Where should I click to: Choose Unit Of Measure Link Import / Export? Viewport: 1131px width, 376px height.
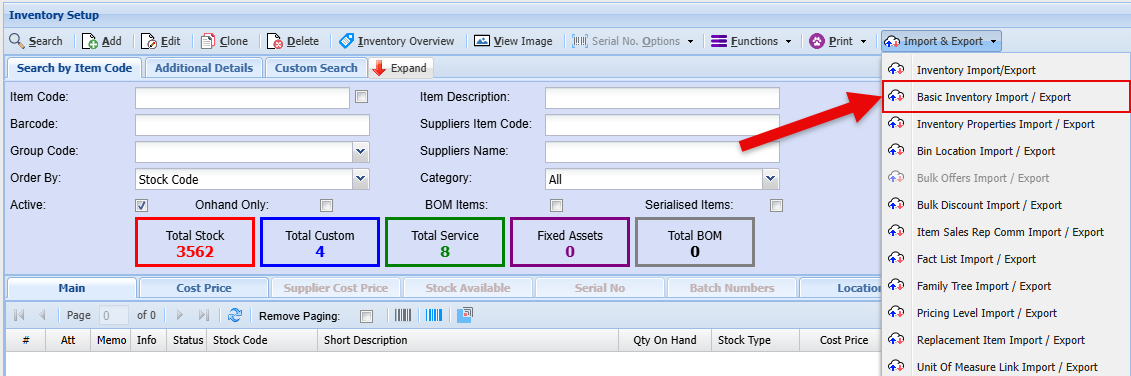(x=1005, y=367)
